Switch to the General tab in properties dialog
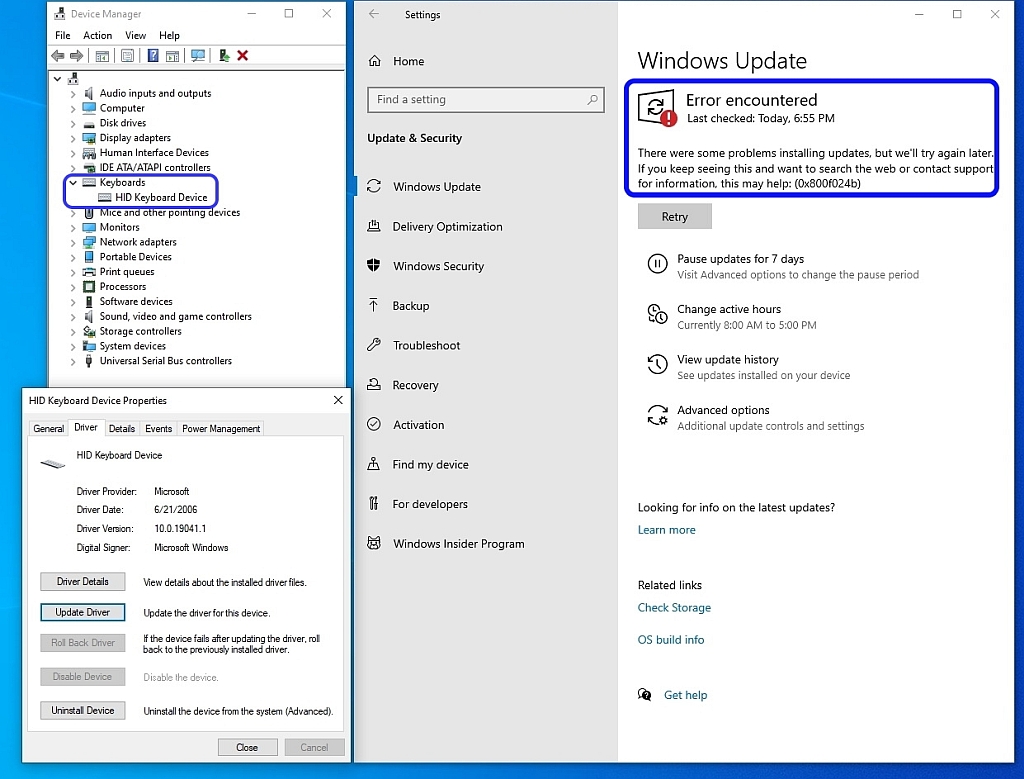The image size is (1024, 779). [x=49, y=428]
